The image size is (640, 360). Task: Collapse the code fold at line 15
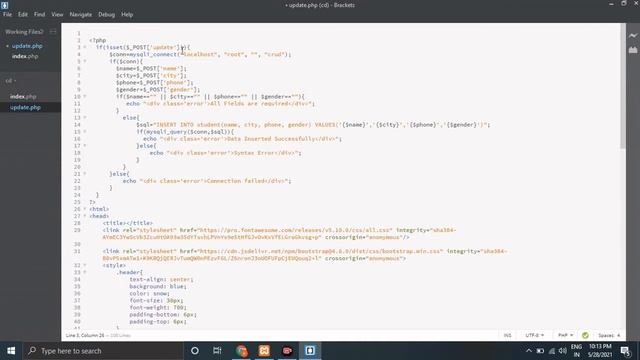85,132
